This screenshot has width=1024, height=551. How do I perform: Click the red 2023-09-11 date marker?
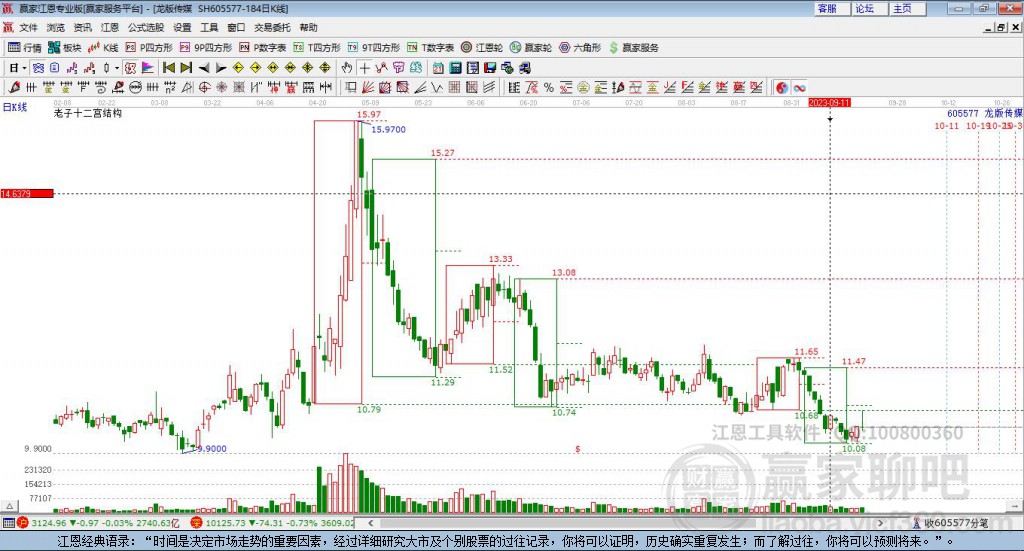pos(829,103)
